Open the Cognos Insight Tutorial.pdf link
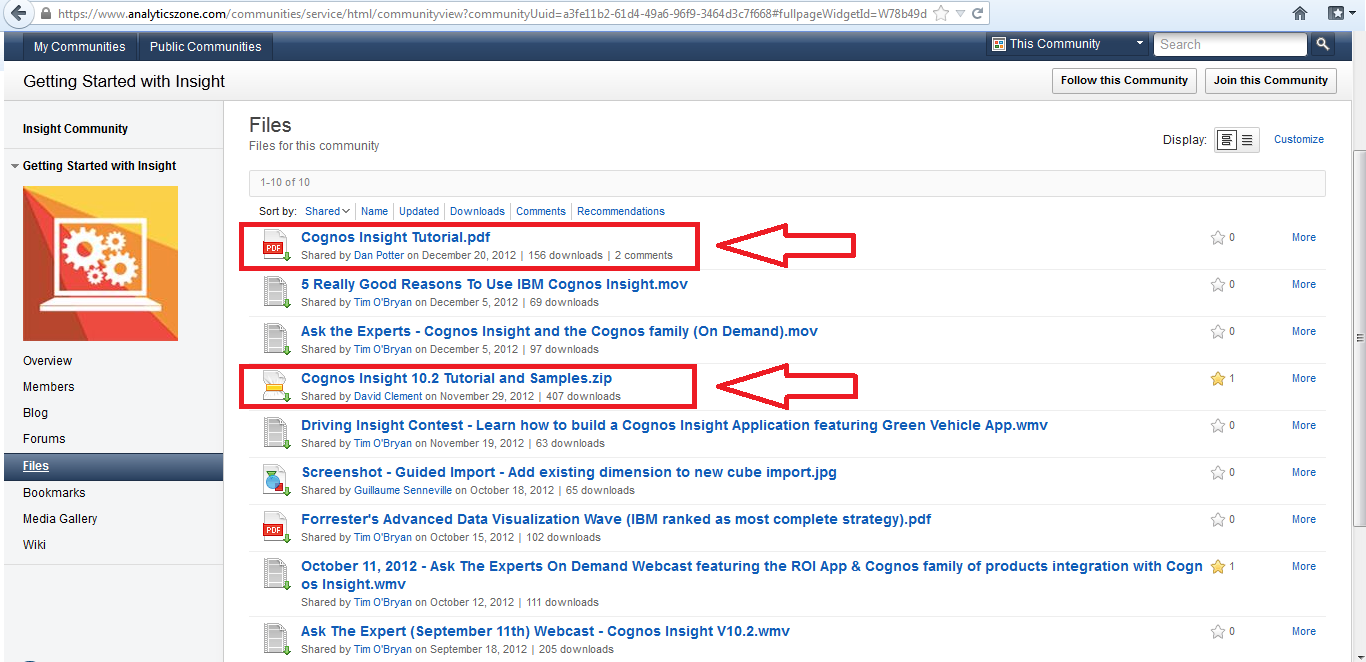The image size is (1366, 662). [396, 238]
